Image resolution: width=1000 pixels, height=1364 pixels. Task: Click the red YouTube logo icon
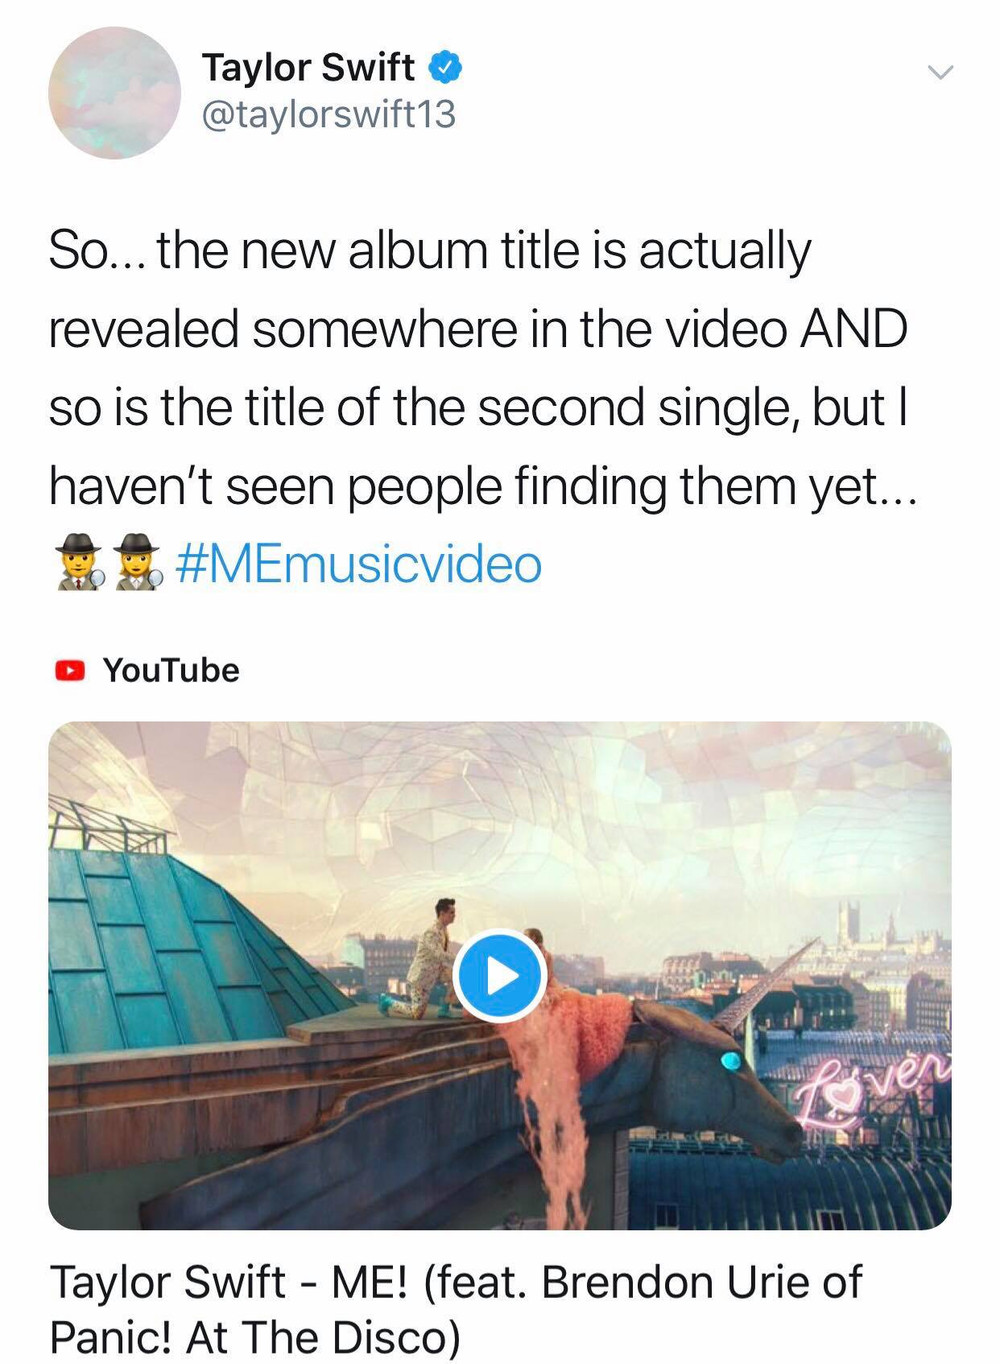click(x=70, y=670)
